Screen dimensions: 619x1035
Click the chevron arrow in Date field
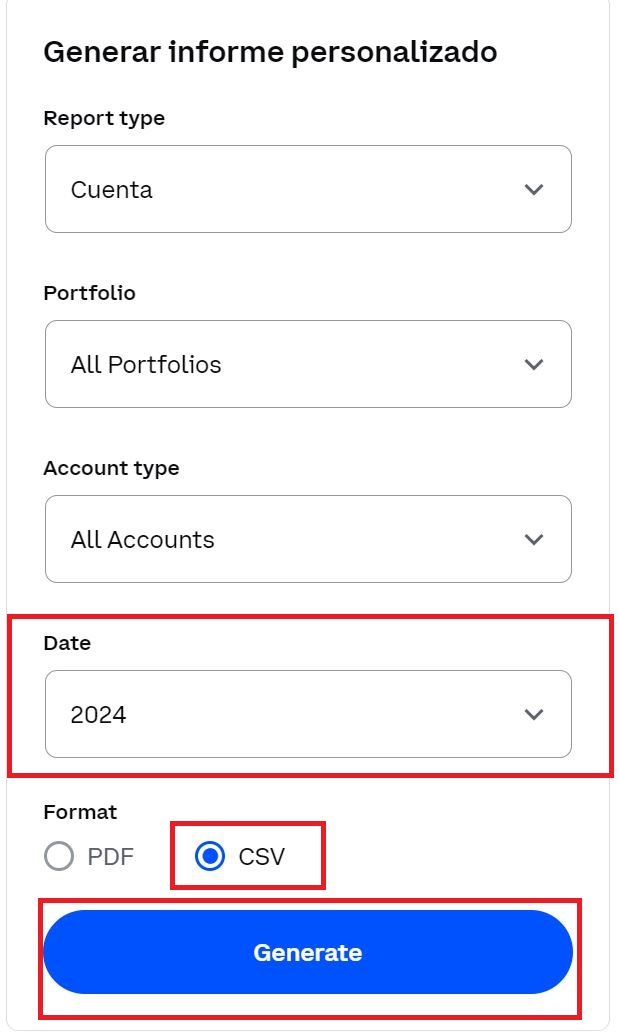(534, 714)
